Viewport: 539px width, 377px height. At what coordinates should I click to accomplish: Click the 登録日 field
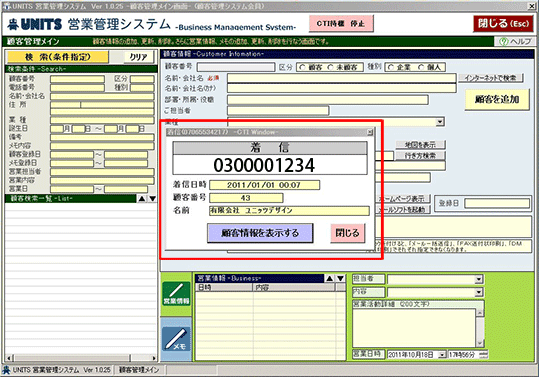click(x=497, y=203)
